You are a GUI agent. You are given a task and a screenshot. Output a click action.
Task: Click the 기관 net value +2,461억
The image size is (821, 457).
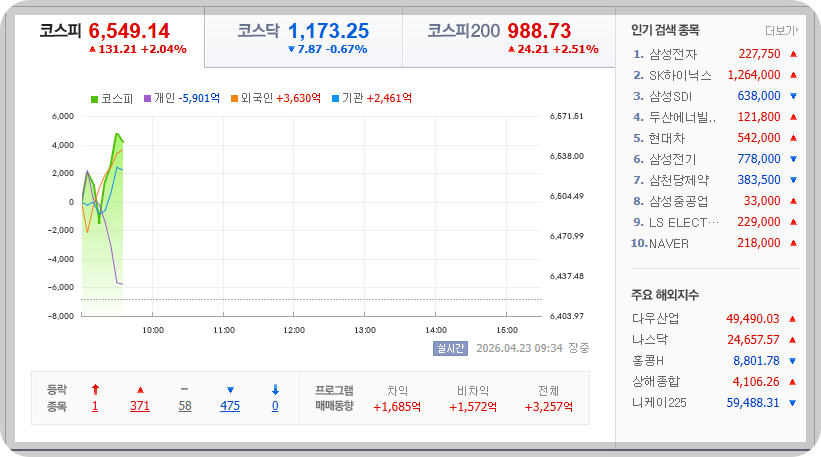click(389, 98)
